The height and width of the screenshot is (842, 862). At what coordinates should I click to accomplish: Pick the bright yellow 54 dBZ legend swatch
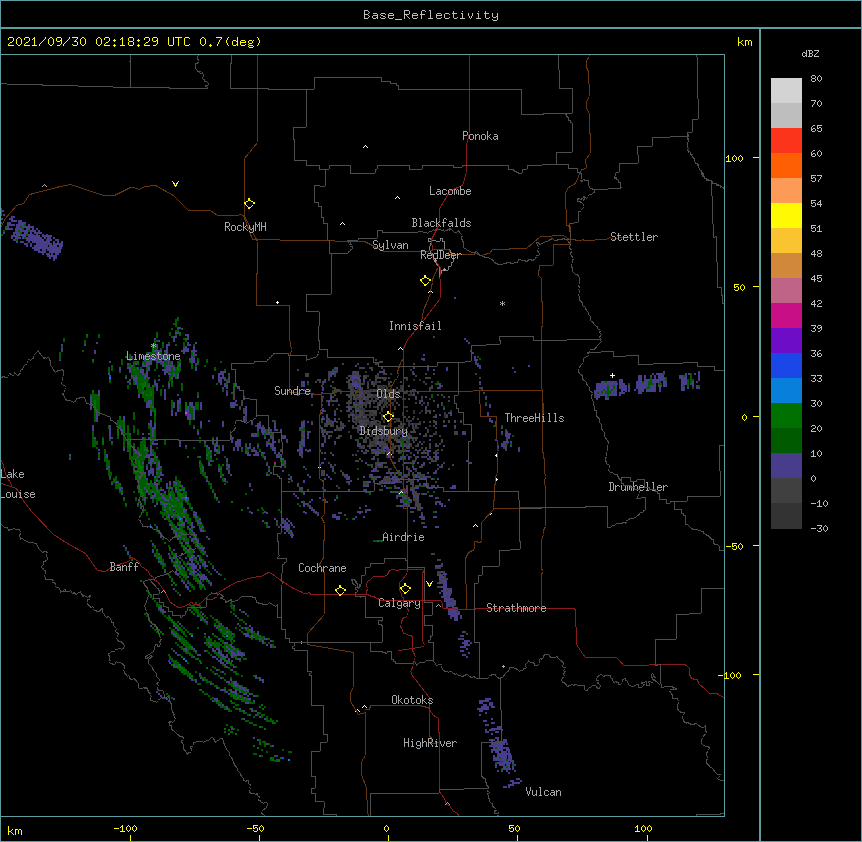786,215
